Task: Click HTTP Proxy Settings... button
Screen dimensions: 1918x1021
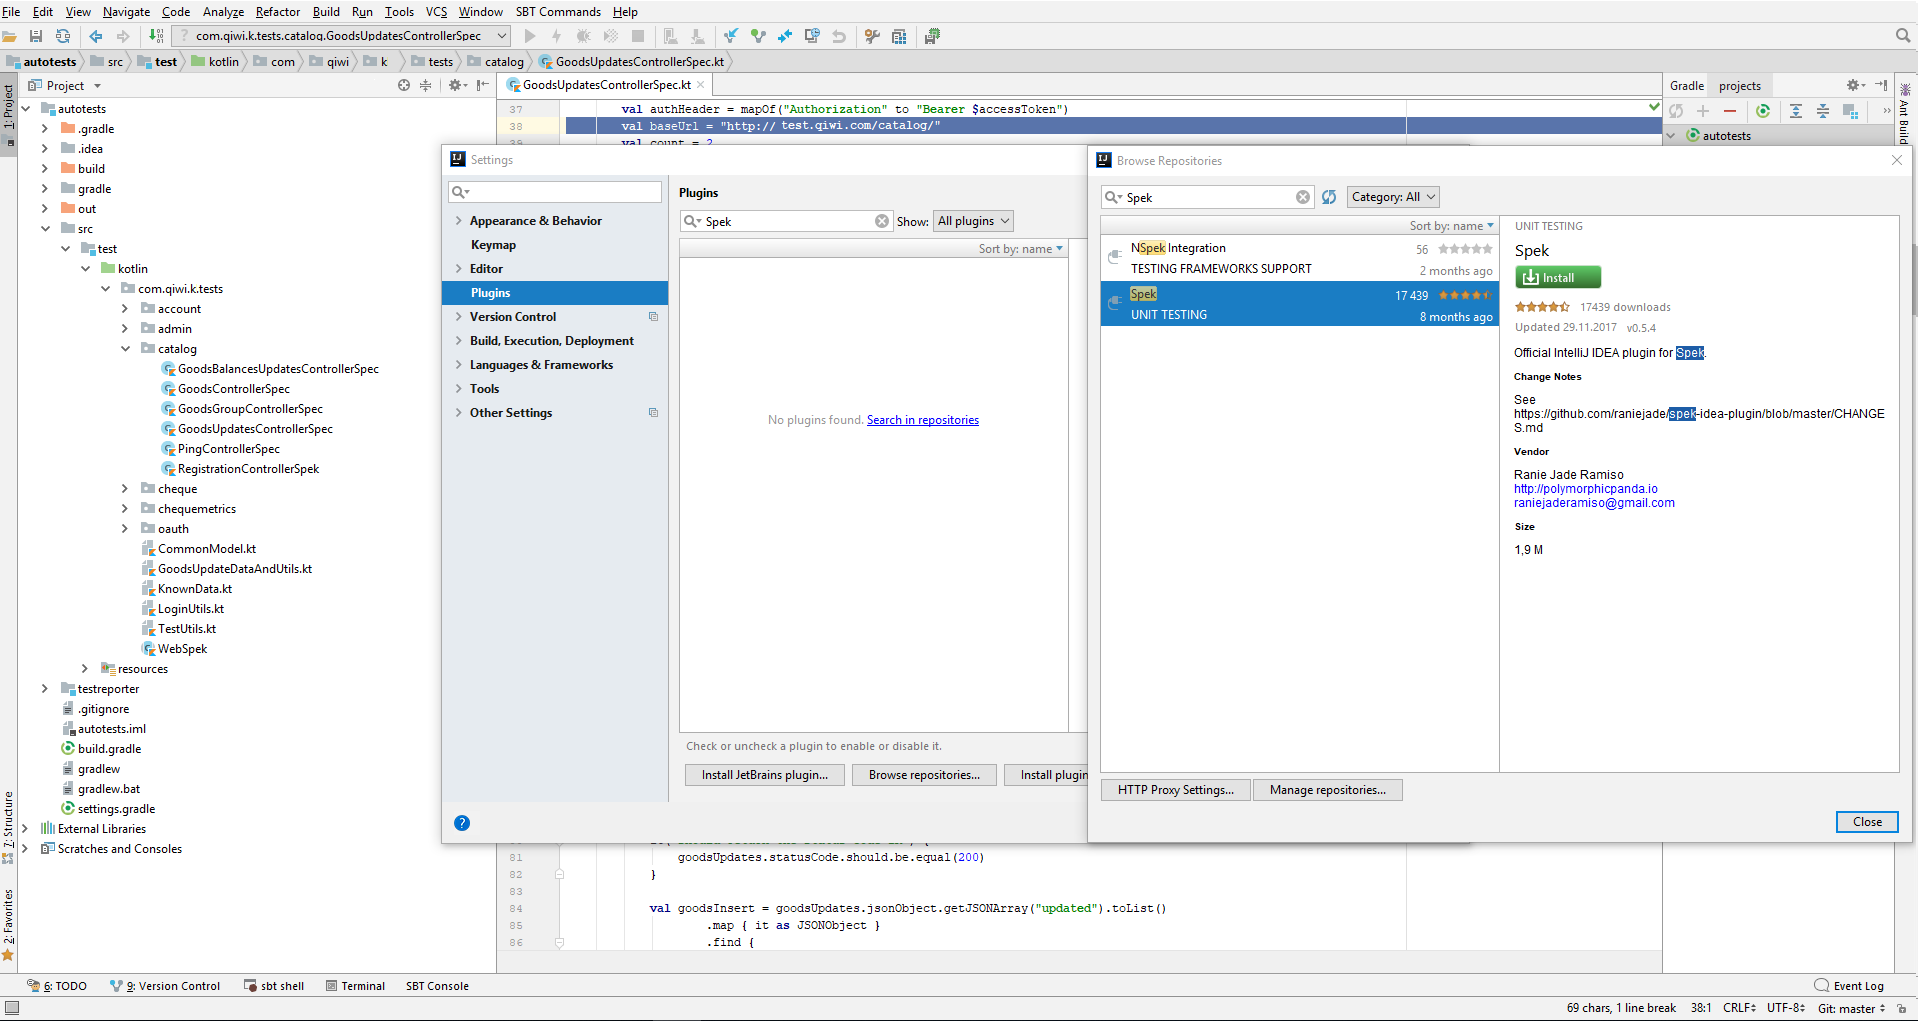Action: pos(1176,790)
